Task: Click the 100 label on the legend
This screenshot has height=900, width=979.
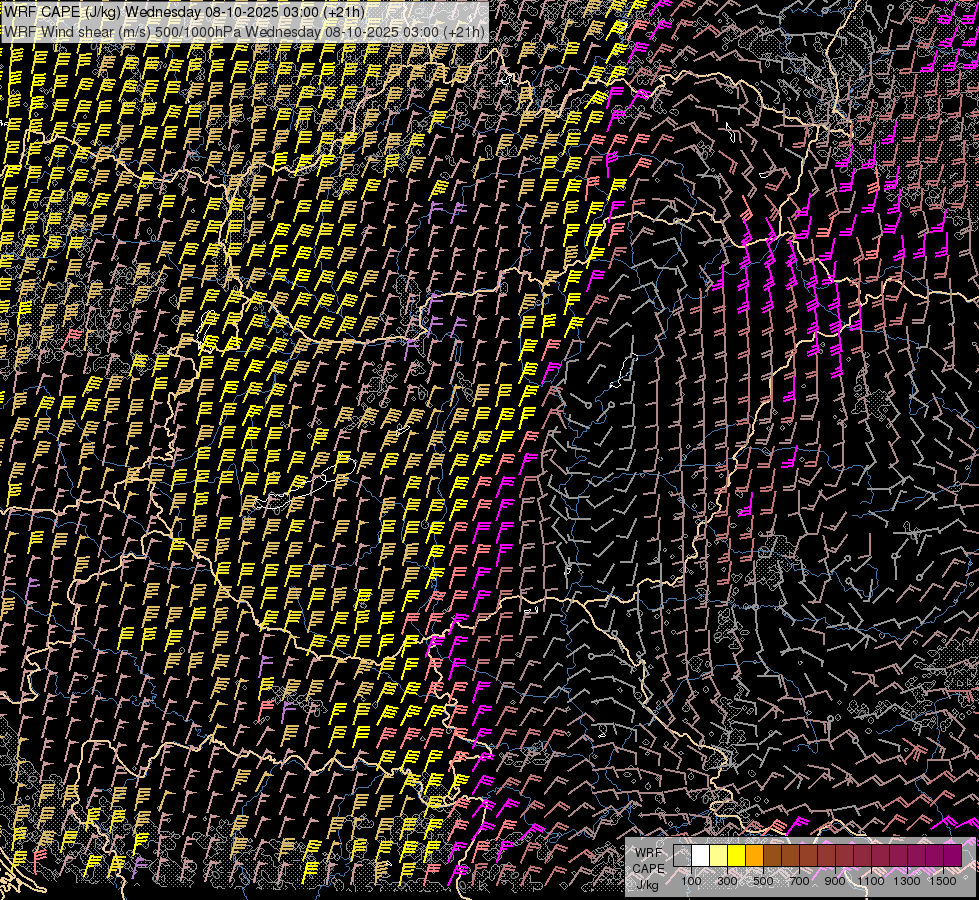Action: [x=691, y=881]
